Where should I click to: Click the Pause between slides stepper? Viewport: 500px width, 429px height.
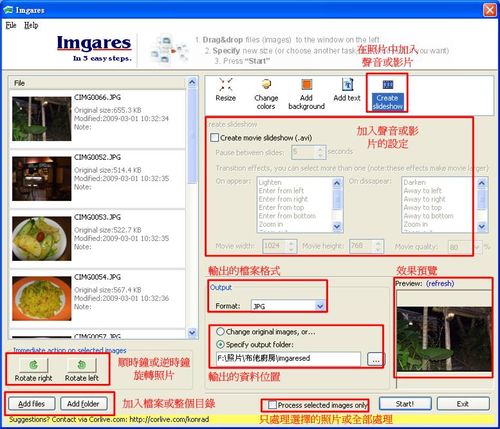click(x=320, y=152)
